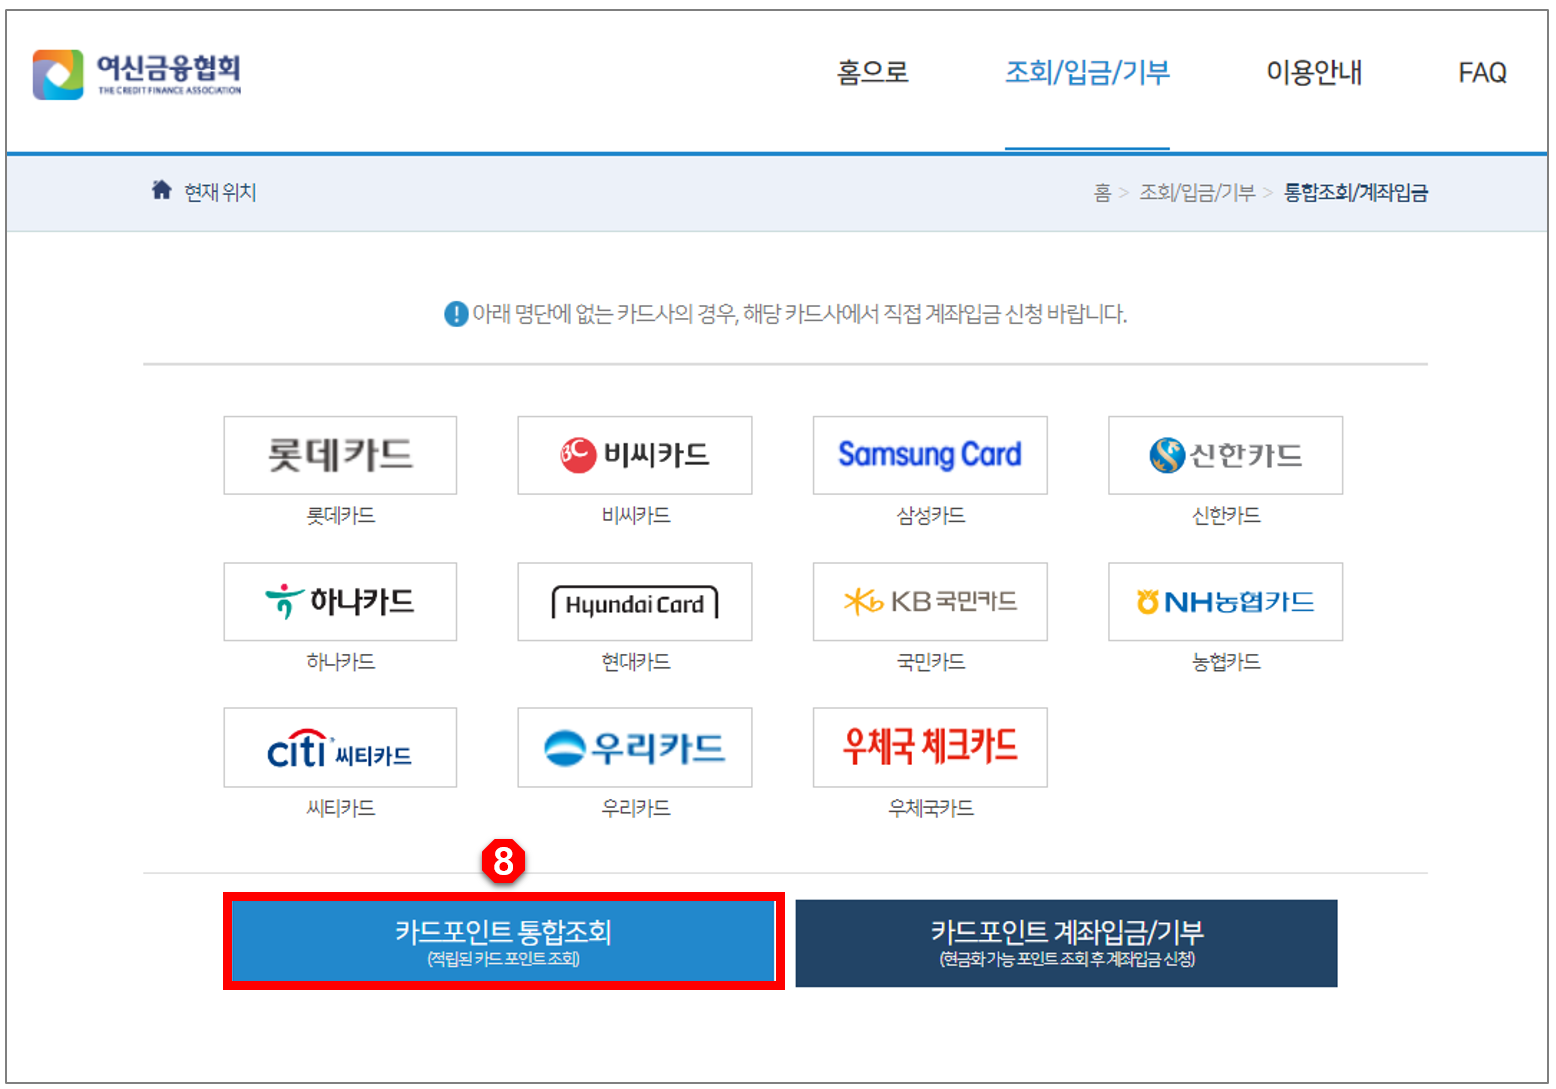1556x1089 pixels.
Task: Click the 씨티카드 caption text
Action: coord(340,807)
